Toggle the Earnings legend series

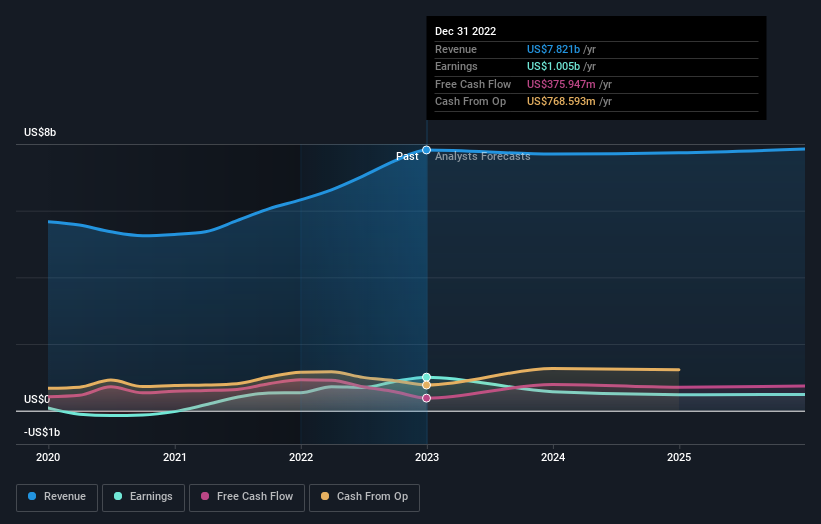tap(143, 497)
